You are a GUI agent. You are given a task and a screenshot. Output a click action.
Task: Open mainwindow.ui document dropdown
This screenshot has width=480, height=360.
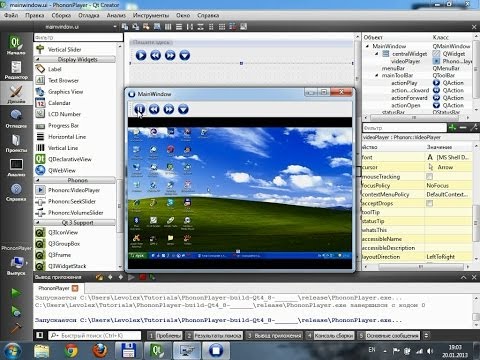point(115,27)
